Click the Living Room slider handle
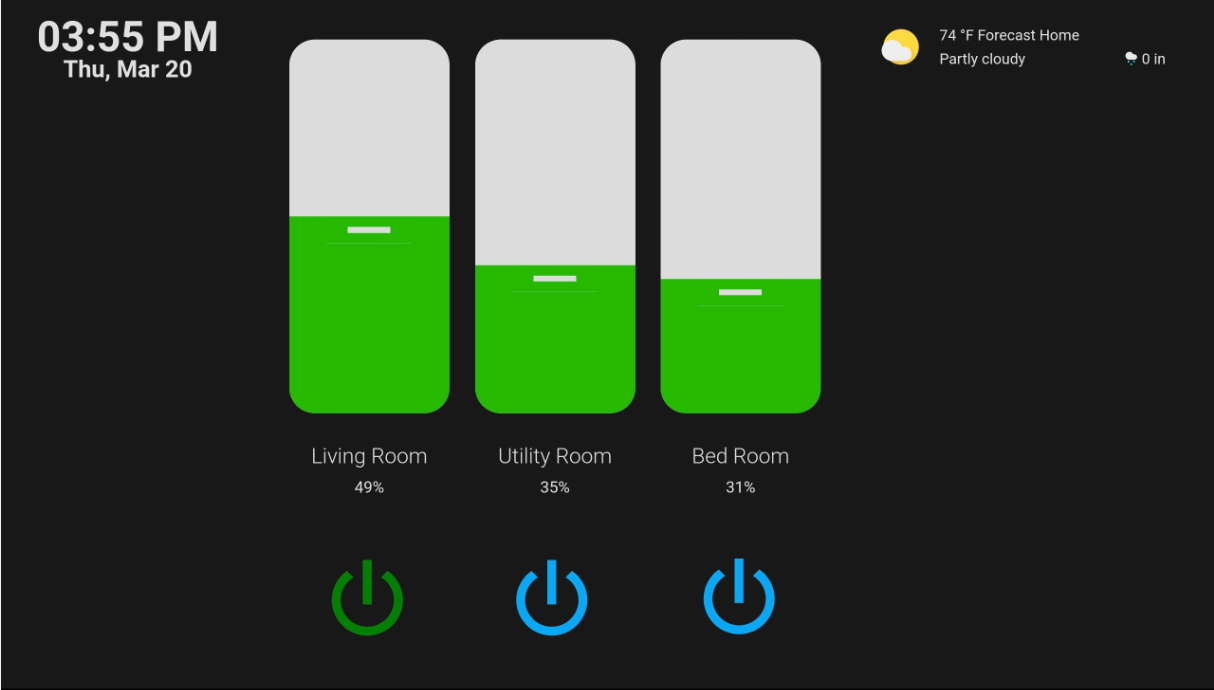Image resolution: width=1214 pixels, height=690 pixels. tap(369, 230)
